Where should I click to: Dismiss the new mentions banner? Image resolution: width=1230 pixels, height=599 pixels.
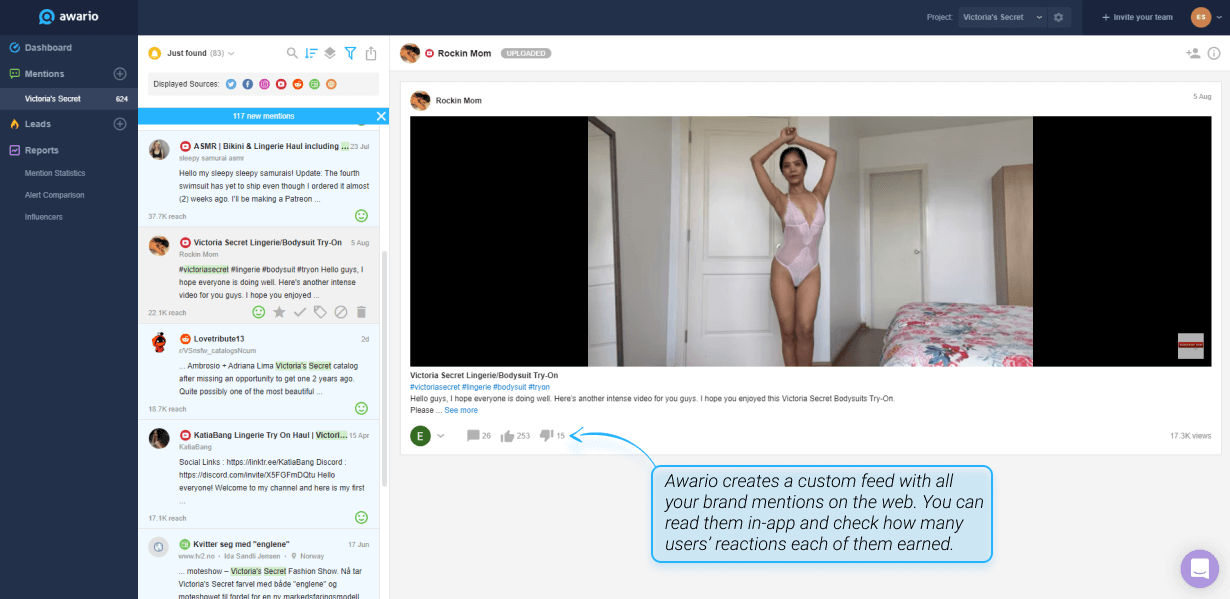pos(381,116)
